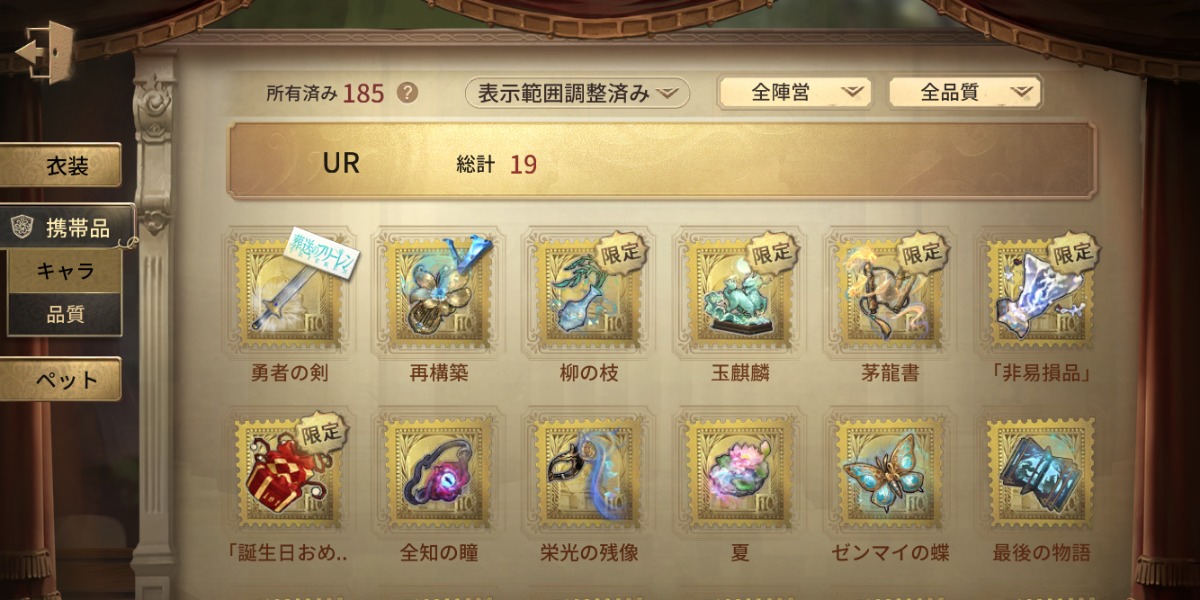Open the 全品質 quality filter dropdown

[x=965, y=93]
